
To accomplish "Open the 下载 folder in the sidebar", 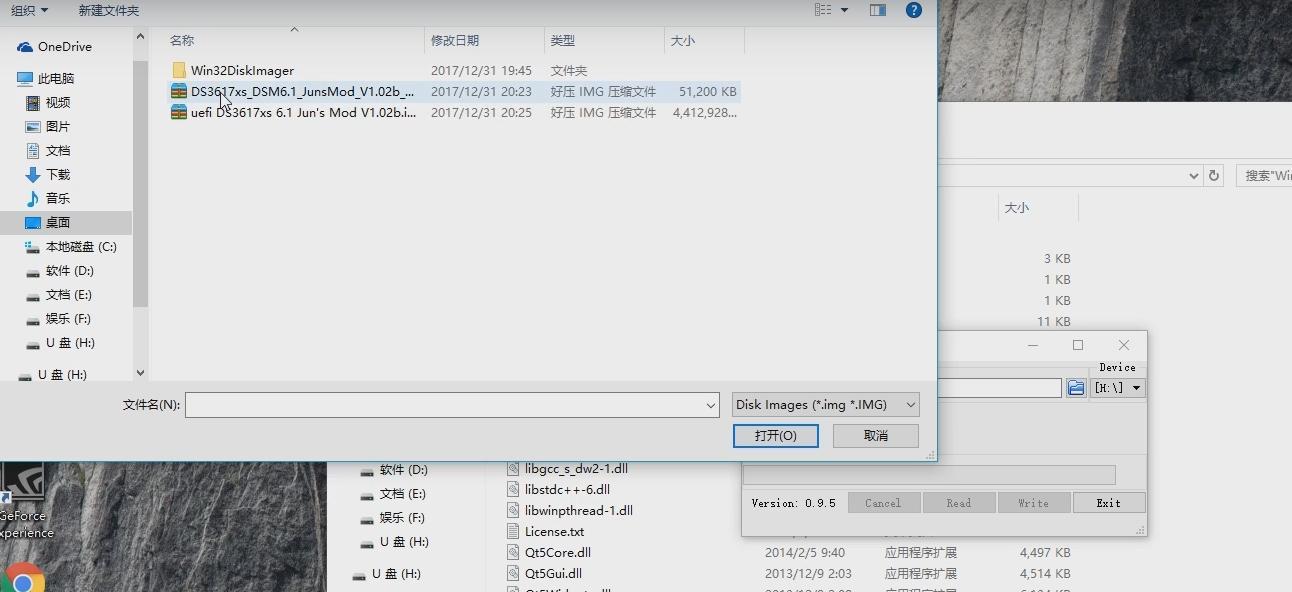I will point(58,174).
